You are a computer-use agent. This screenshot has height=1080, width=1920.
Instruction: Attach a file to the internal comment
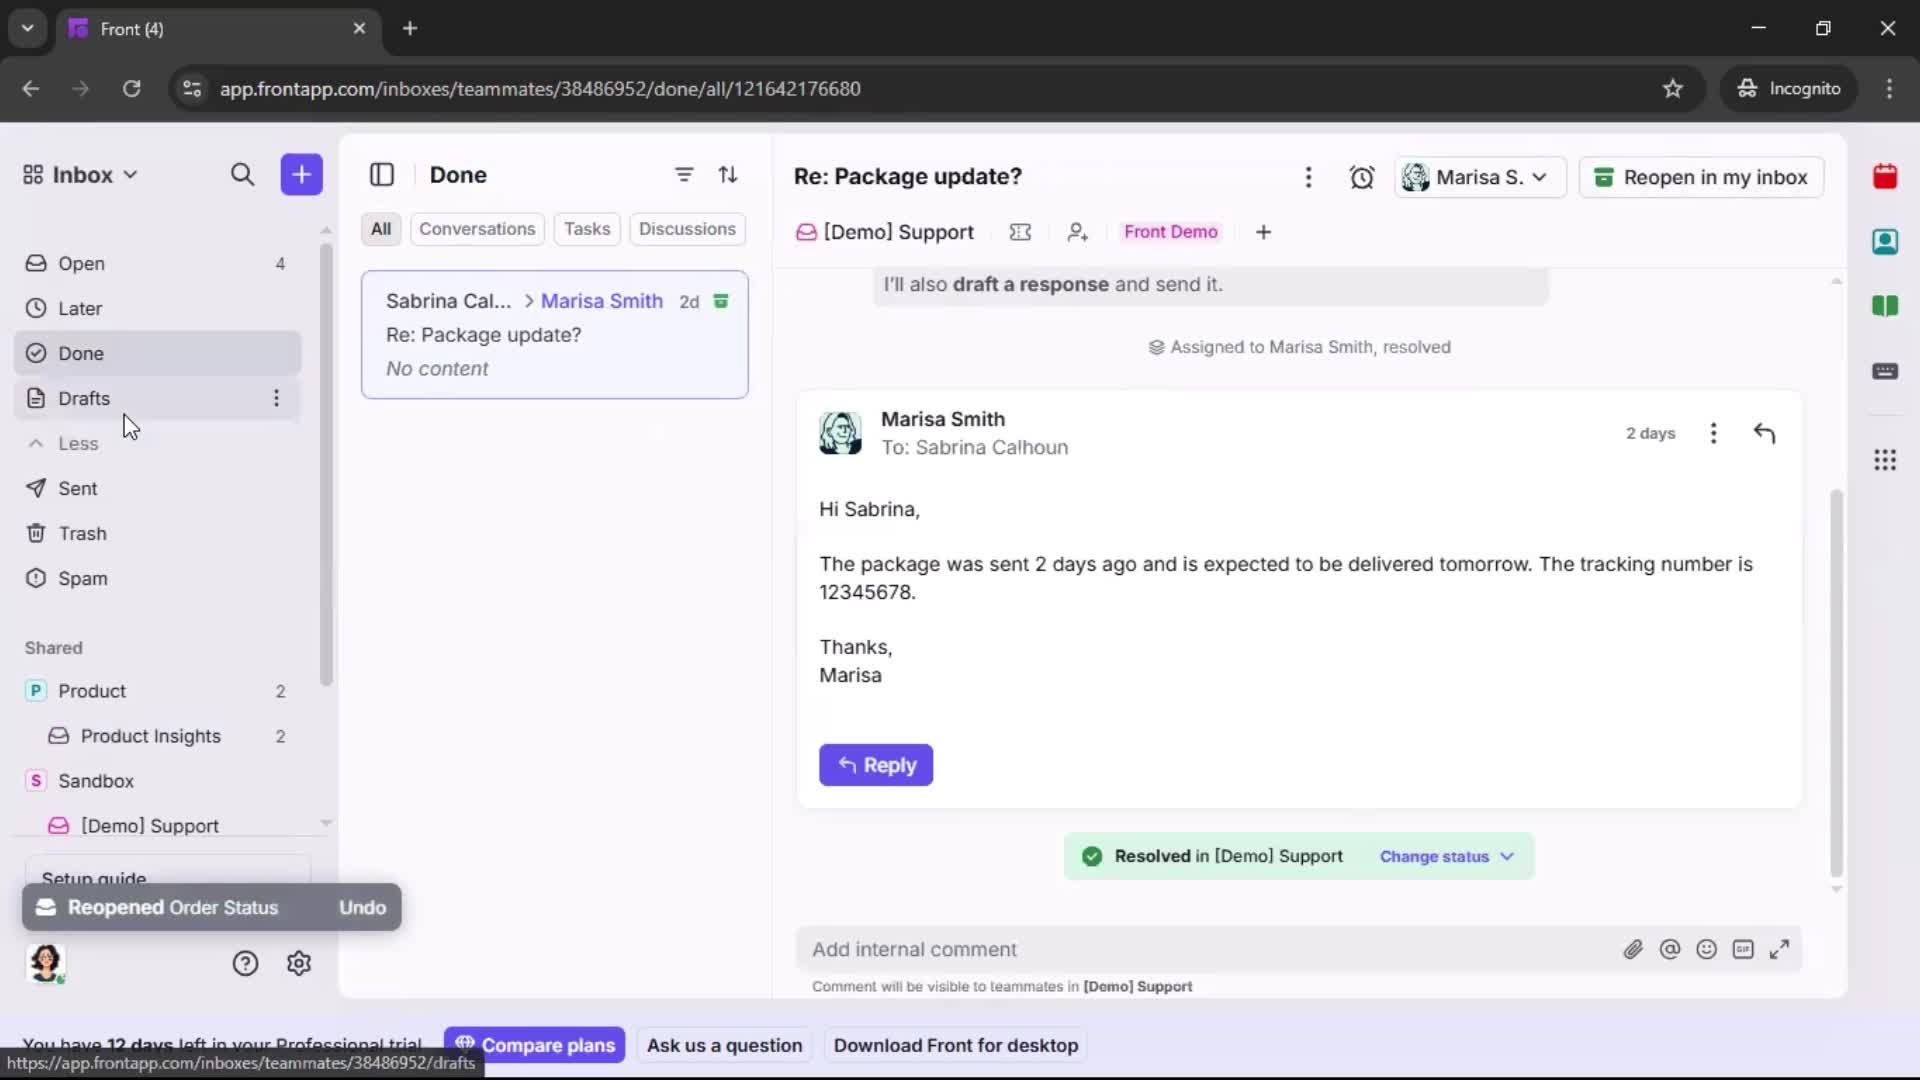(x=1634, y=949)
